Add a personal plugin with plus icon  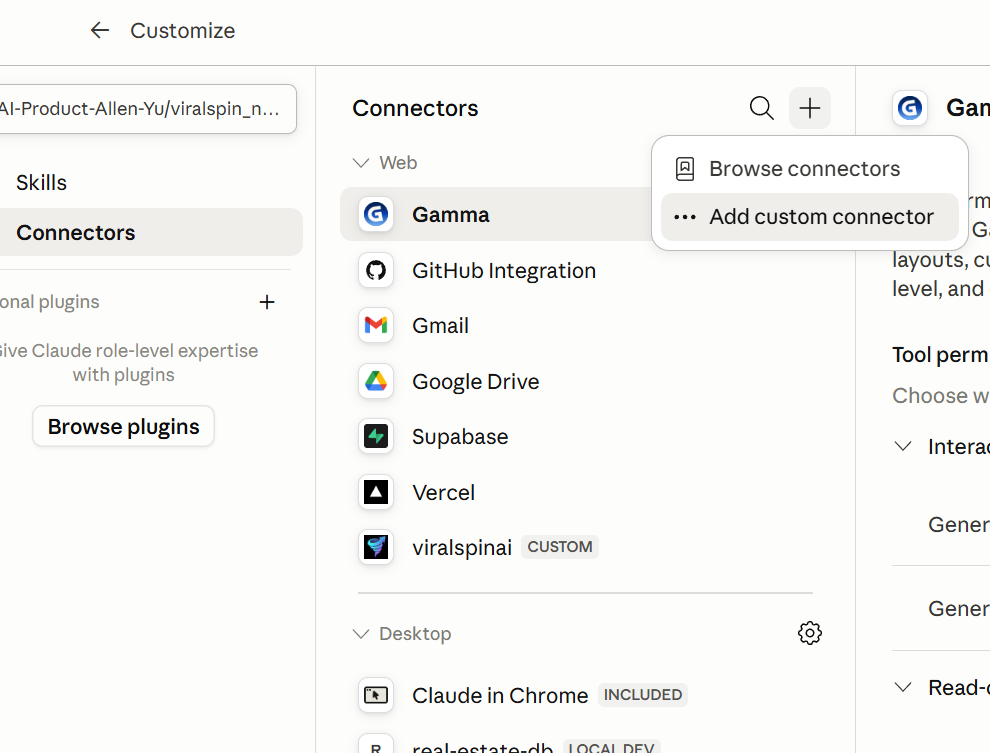click(267, 302)
